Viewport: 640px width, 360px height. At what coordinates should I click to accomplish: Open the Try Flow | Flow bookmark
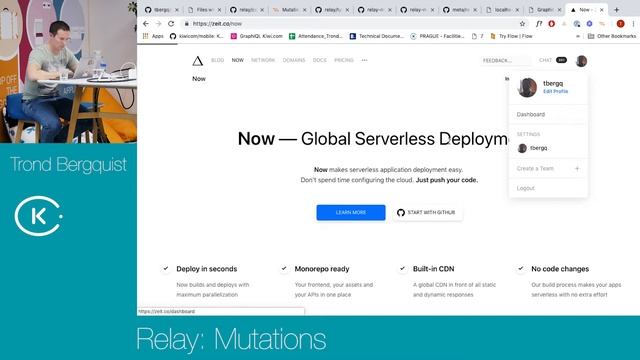point(511,36)
